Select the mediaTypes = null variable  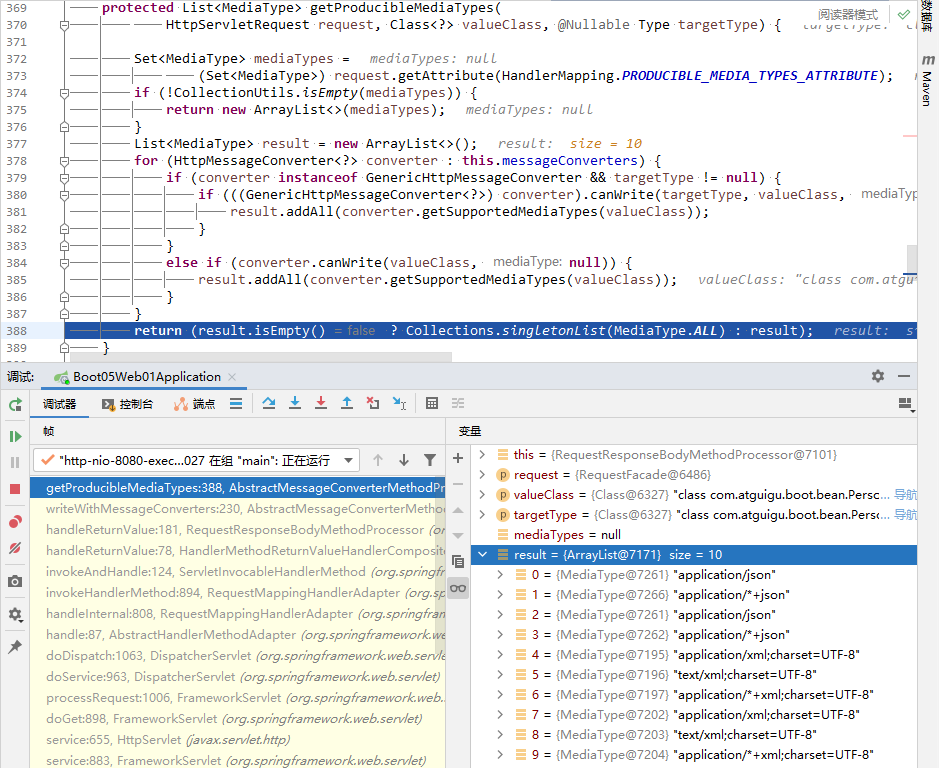tap(693, 534)
